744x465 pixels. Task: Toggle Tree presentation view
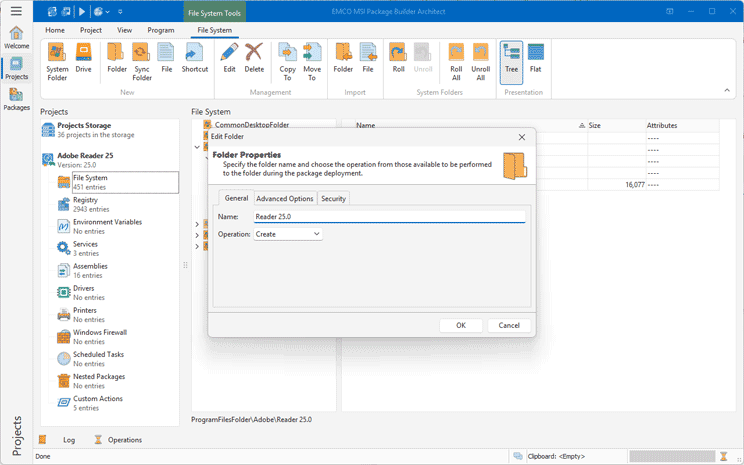[511, 59]
